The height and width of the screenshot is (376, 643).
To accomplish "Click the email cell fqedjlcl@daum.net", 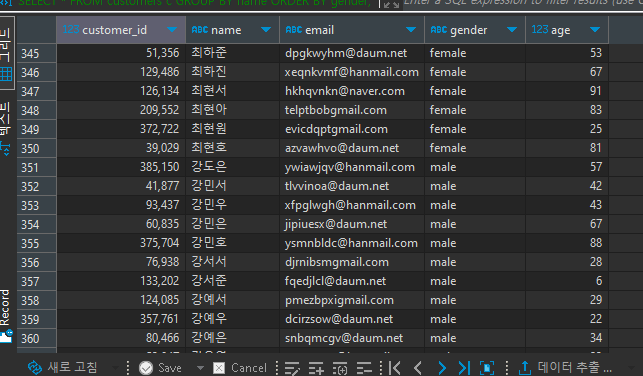I will click(x=352, y=281).
